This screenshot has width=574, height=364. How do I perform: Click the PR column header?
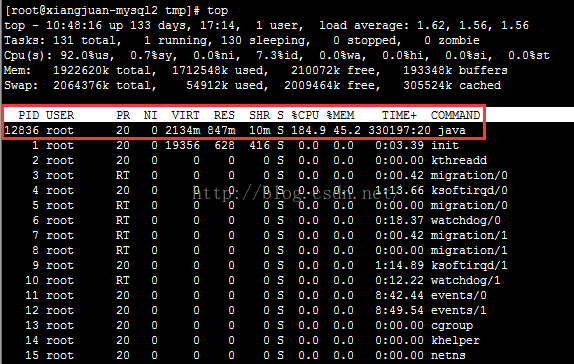click(x=123, y=115)
